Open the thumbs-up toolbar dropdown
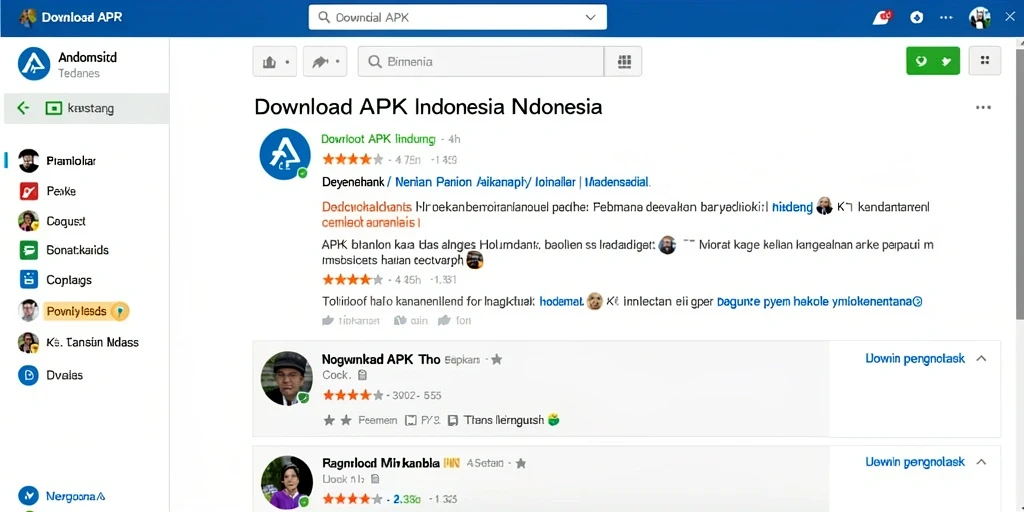This screenshot has width=1024, height=512. (x=275, y=62)
